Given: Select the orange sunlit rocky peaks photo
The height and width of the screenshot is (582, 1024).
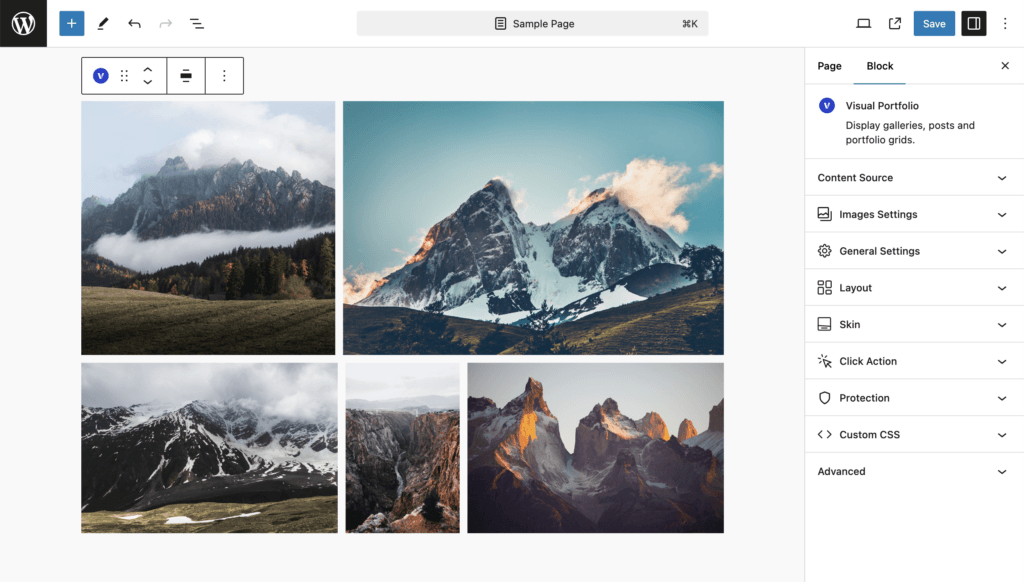Looking at the screenshot, I should [x=596, y=448].
